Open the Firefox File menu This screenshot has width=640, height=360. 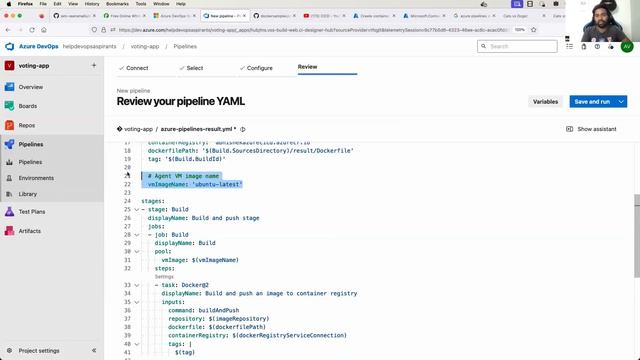pyautogui.click(x=43, y=4)
